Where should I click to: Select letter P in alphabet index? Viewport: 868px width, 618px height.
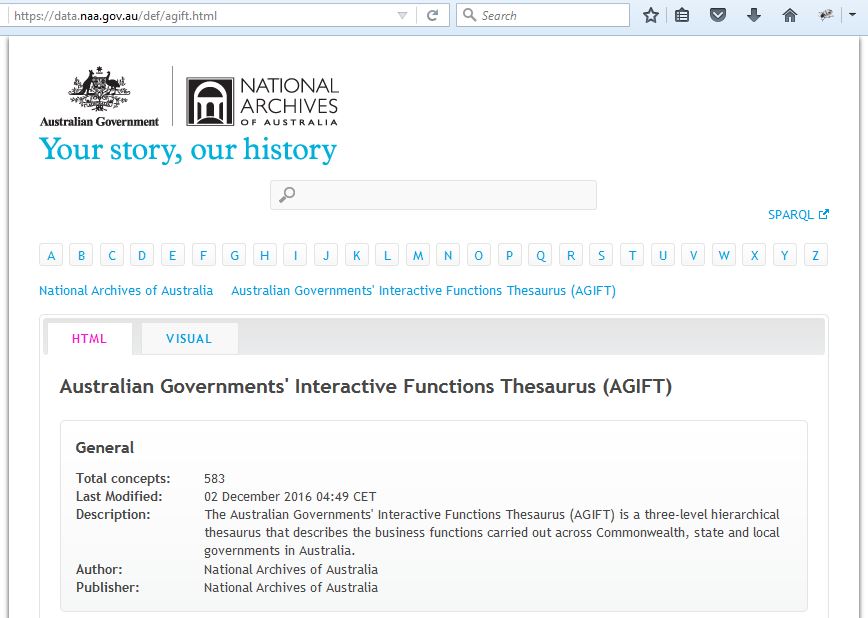(509, 255)
